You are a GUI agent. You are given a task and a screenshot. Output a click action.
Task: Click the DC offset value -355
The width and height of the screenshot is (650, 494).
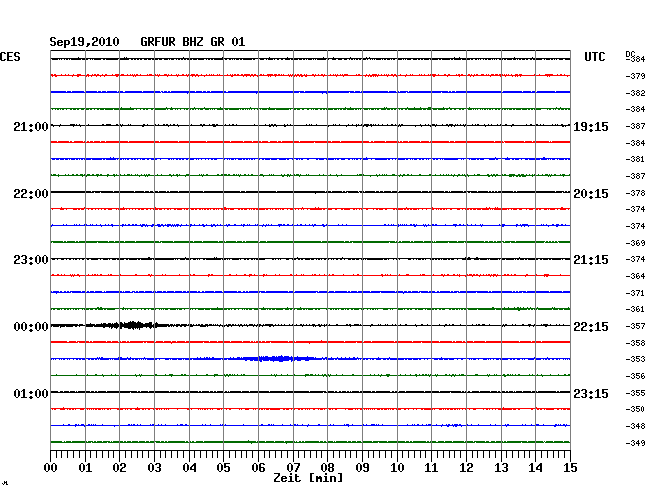click(635, 393)
